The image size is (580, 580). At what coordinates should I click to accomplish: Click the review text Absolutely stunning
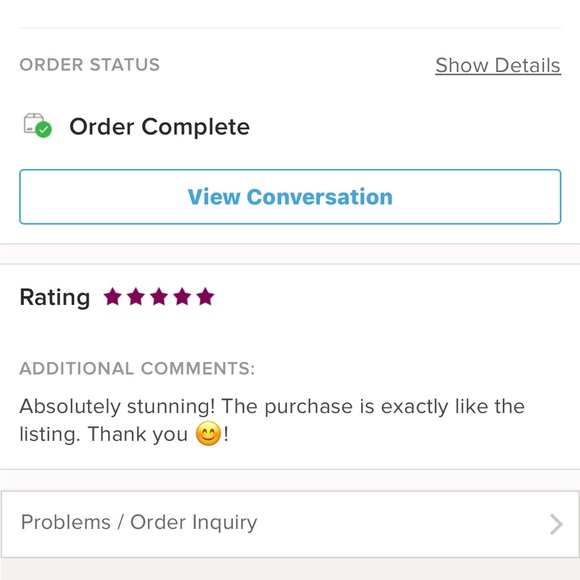[117, 407]
